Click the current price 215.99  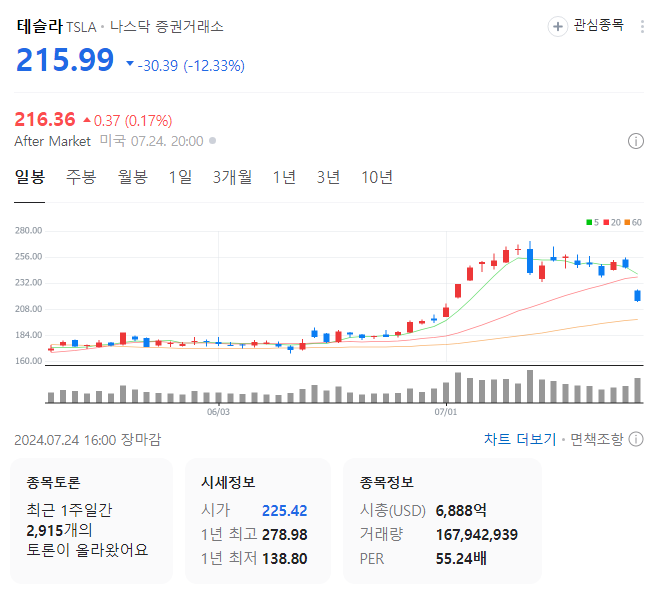pos(65,60)
